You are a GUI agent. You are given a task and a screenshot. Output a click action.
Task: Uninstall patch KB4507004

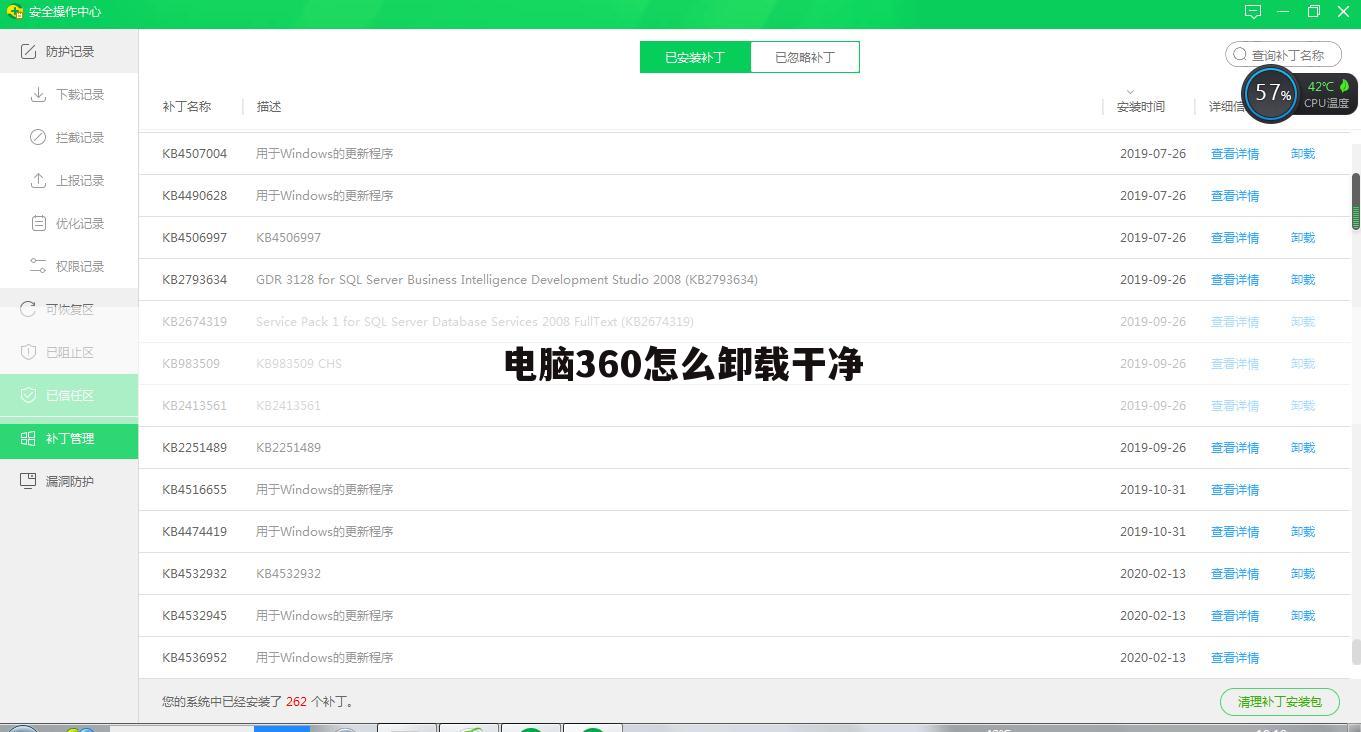coord(1303,154)
